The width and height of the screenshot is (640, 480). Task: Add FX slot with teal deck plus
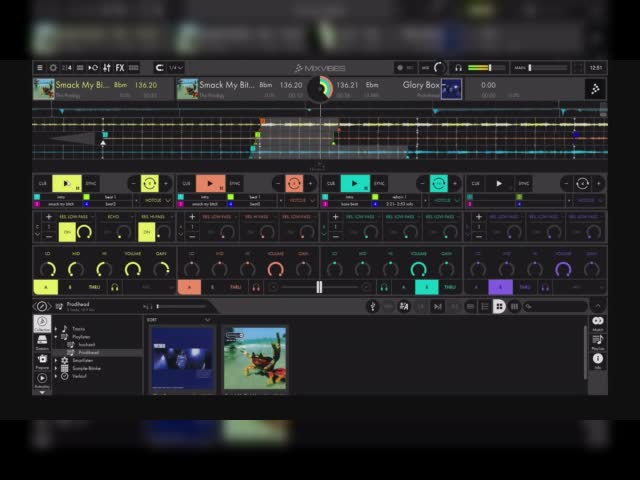[336, 217]
